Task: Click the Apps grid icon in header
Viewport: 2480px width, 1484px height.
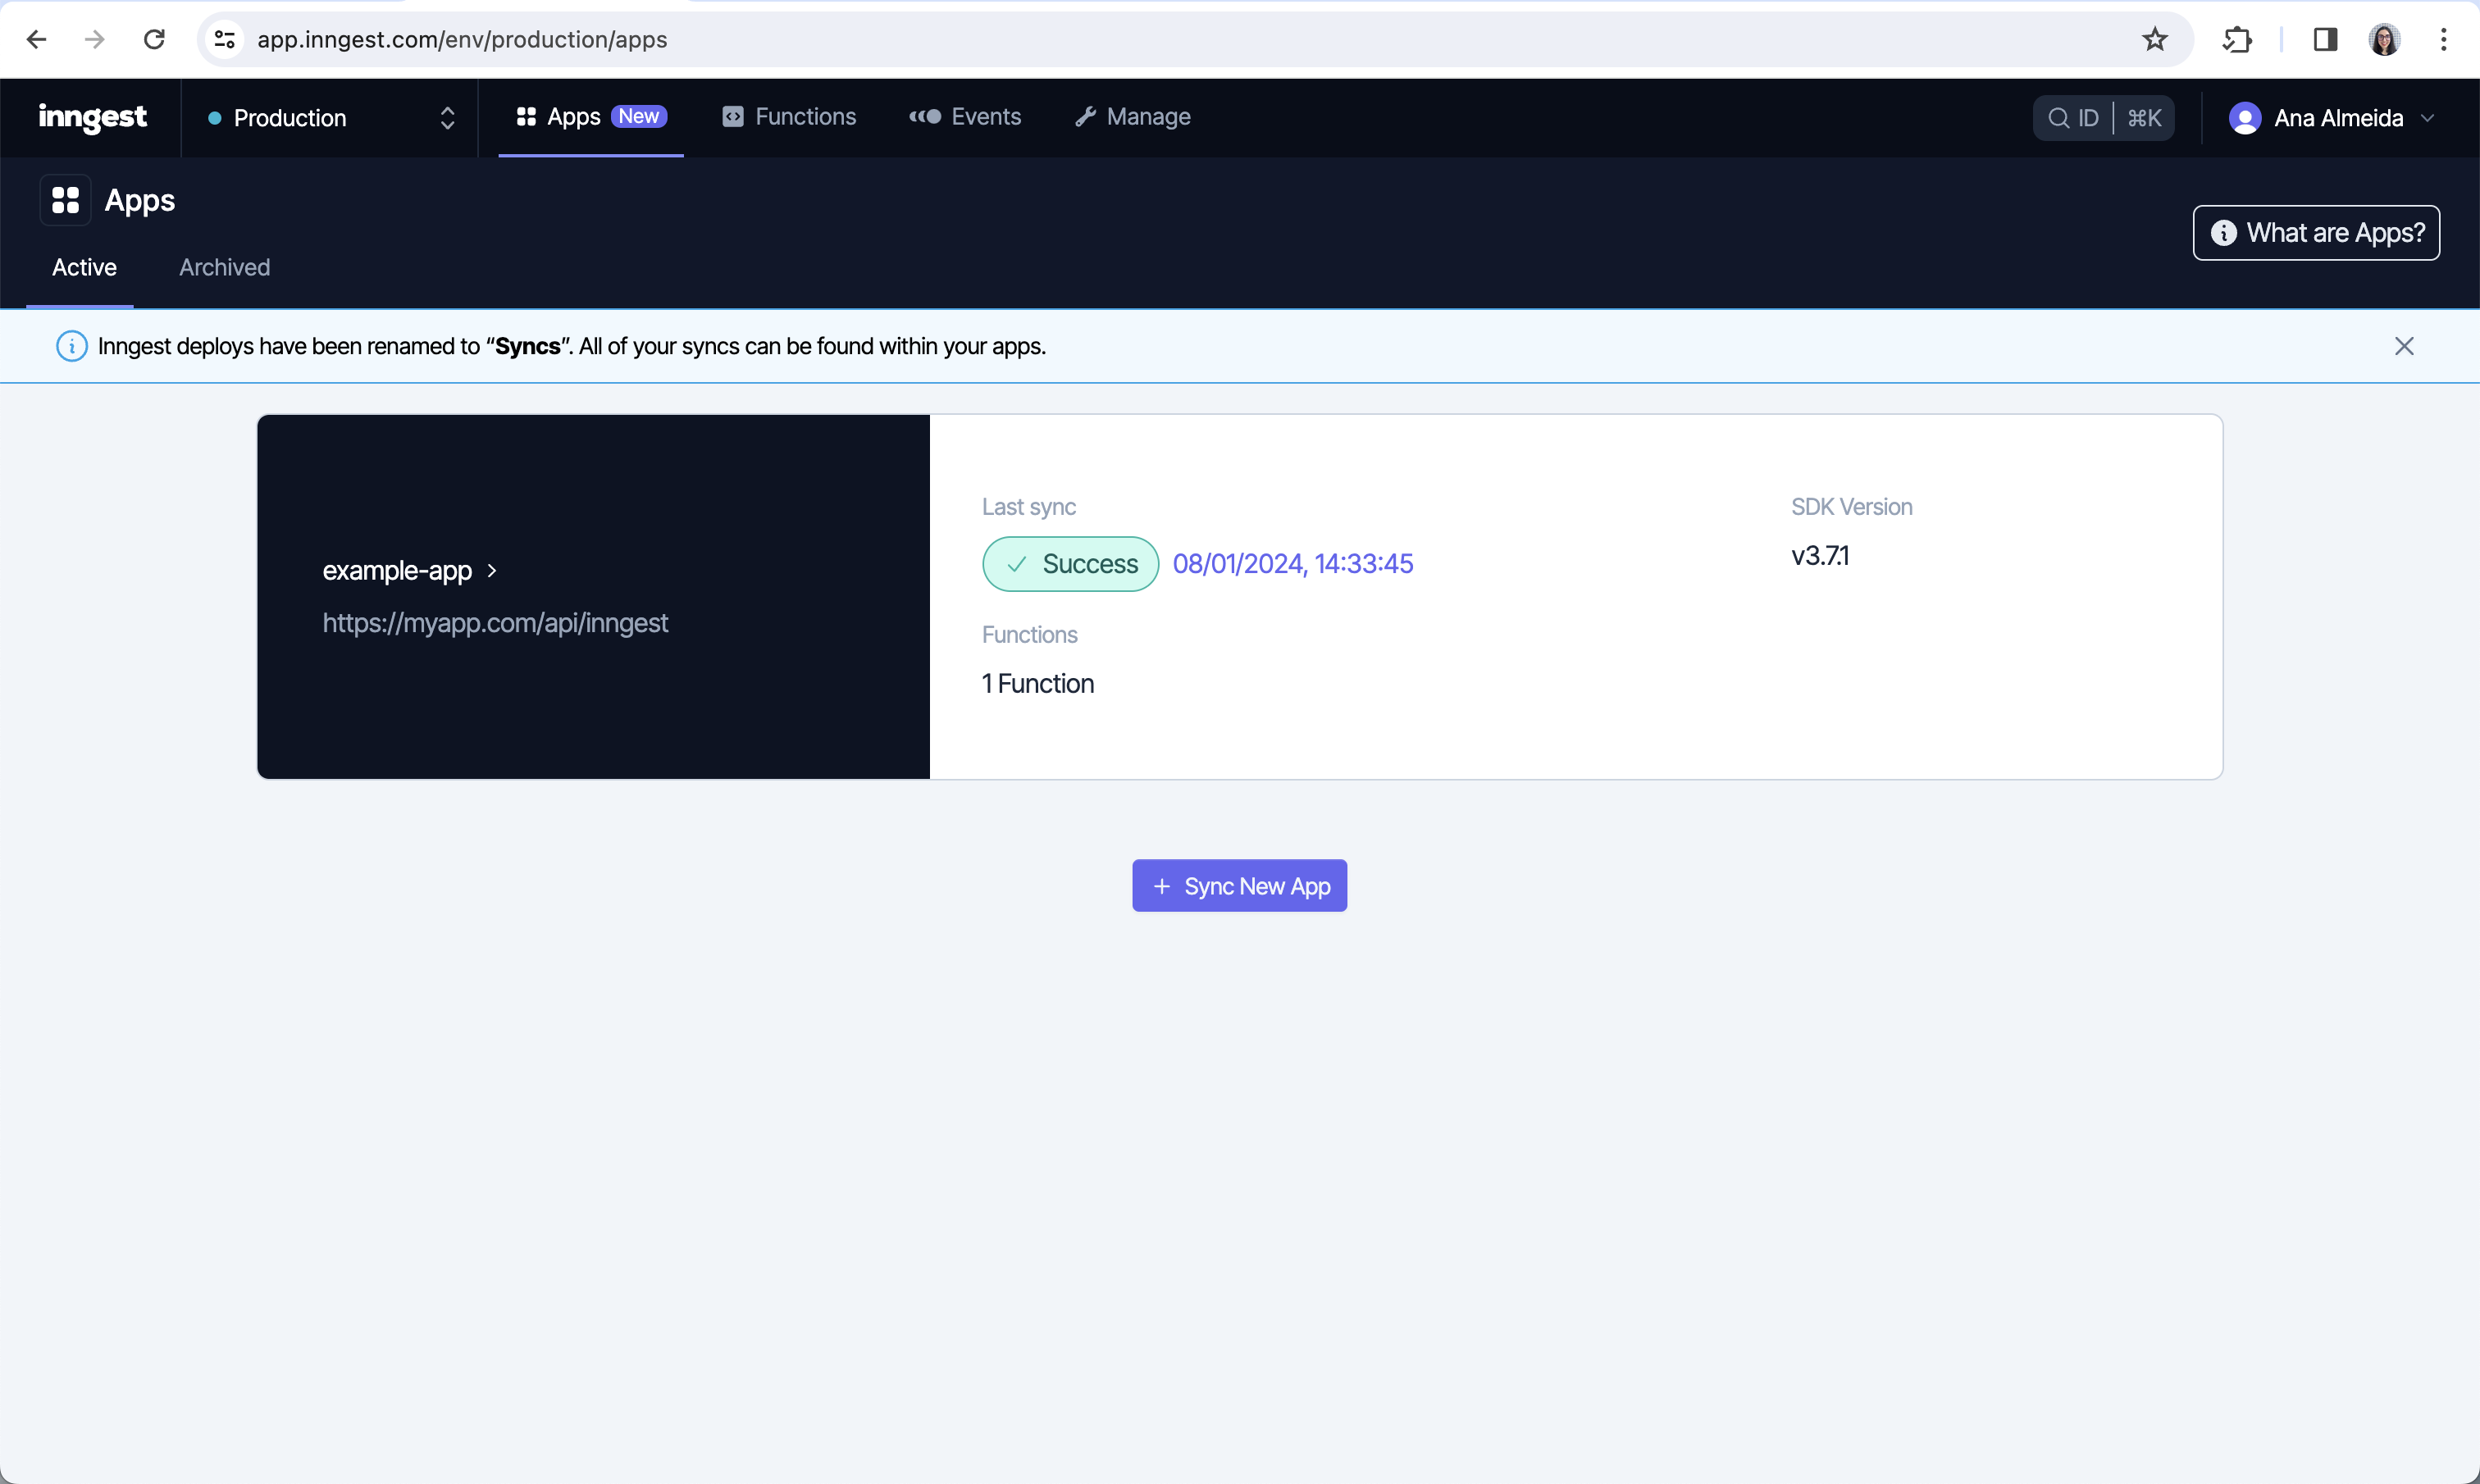Action: [x=66, y=200]
